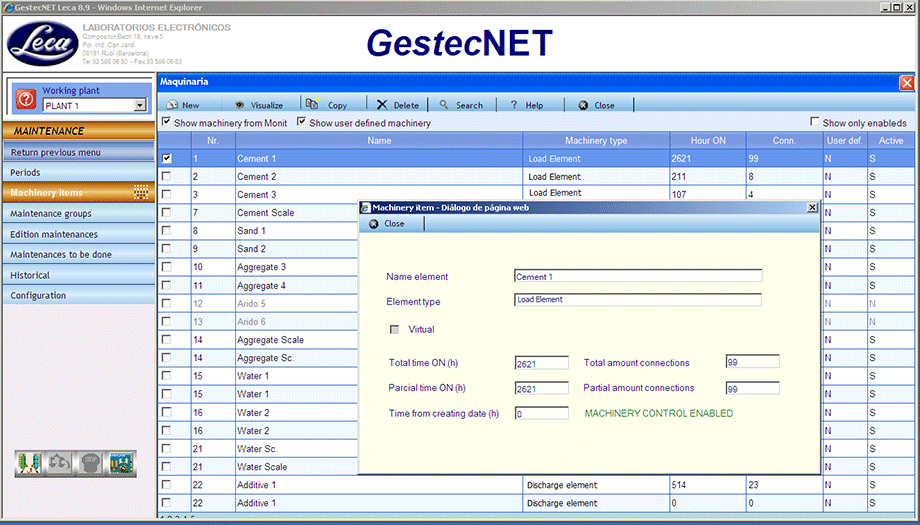Click the Leca logo
920x525 pixels.
(42, 43)
